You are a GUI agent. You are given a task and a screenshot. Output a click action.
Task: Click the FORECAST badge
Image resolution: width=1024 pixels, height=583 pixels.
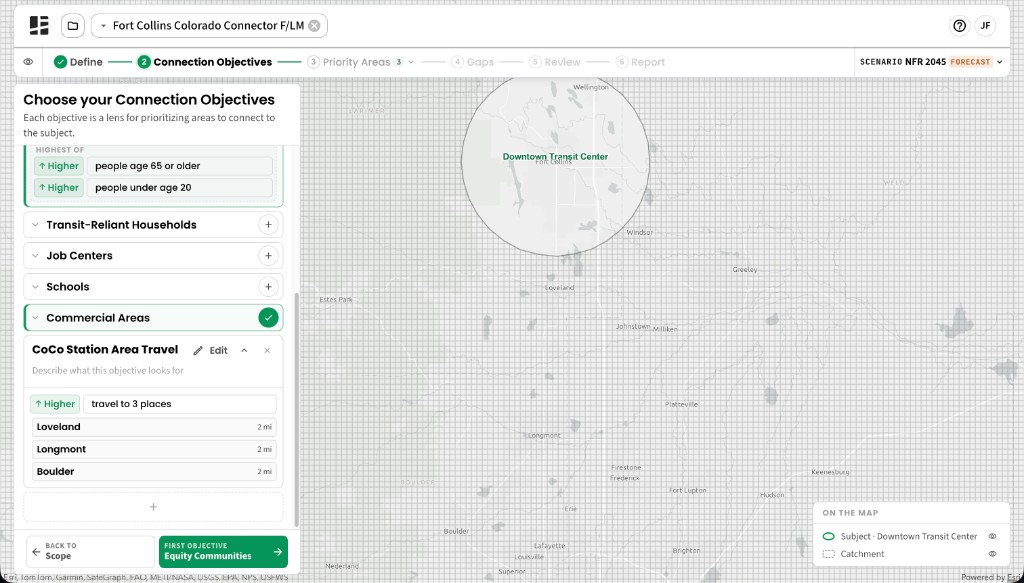tap(970, 62)
